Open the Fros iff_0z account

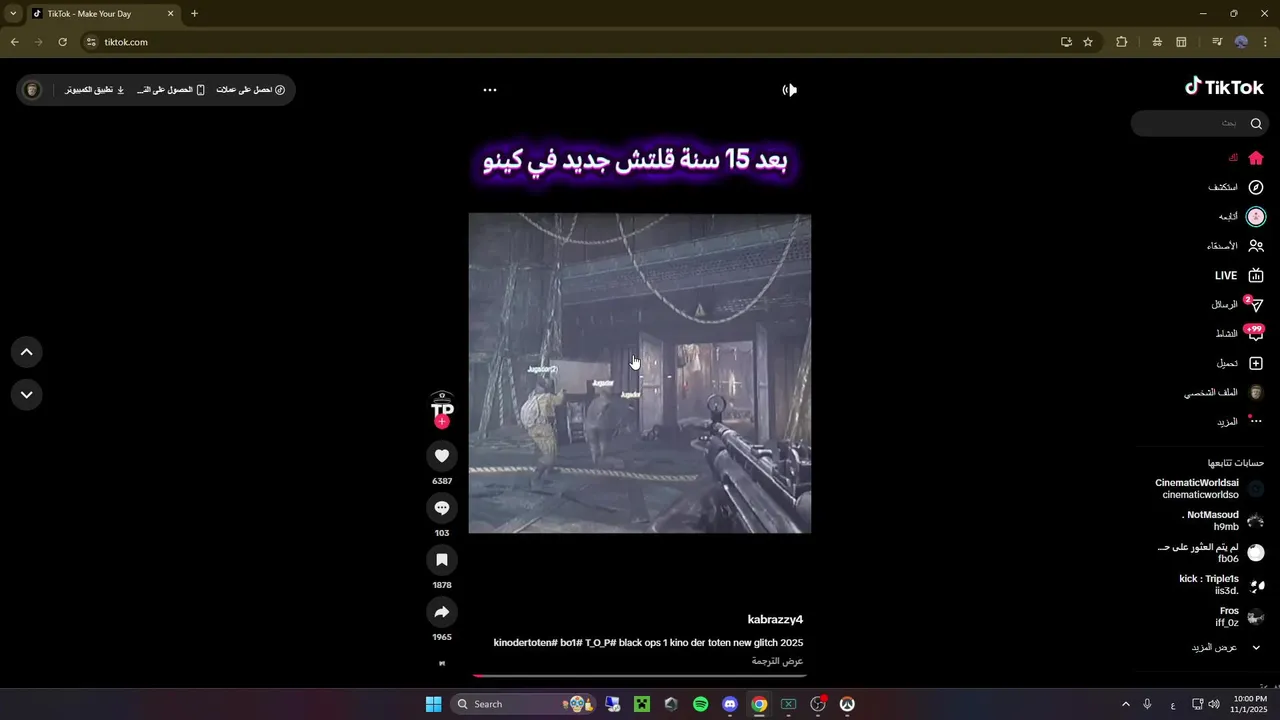(1240, 617)
